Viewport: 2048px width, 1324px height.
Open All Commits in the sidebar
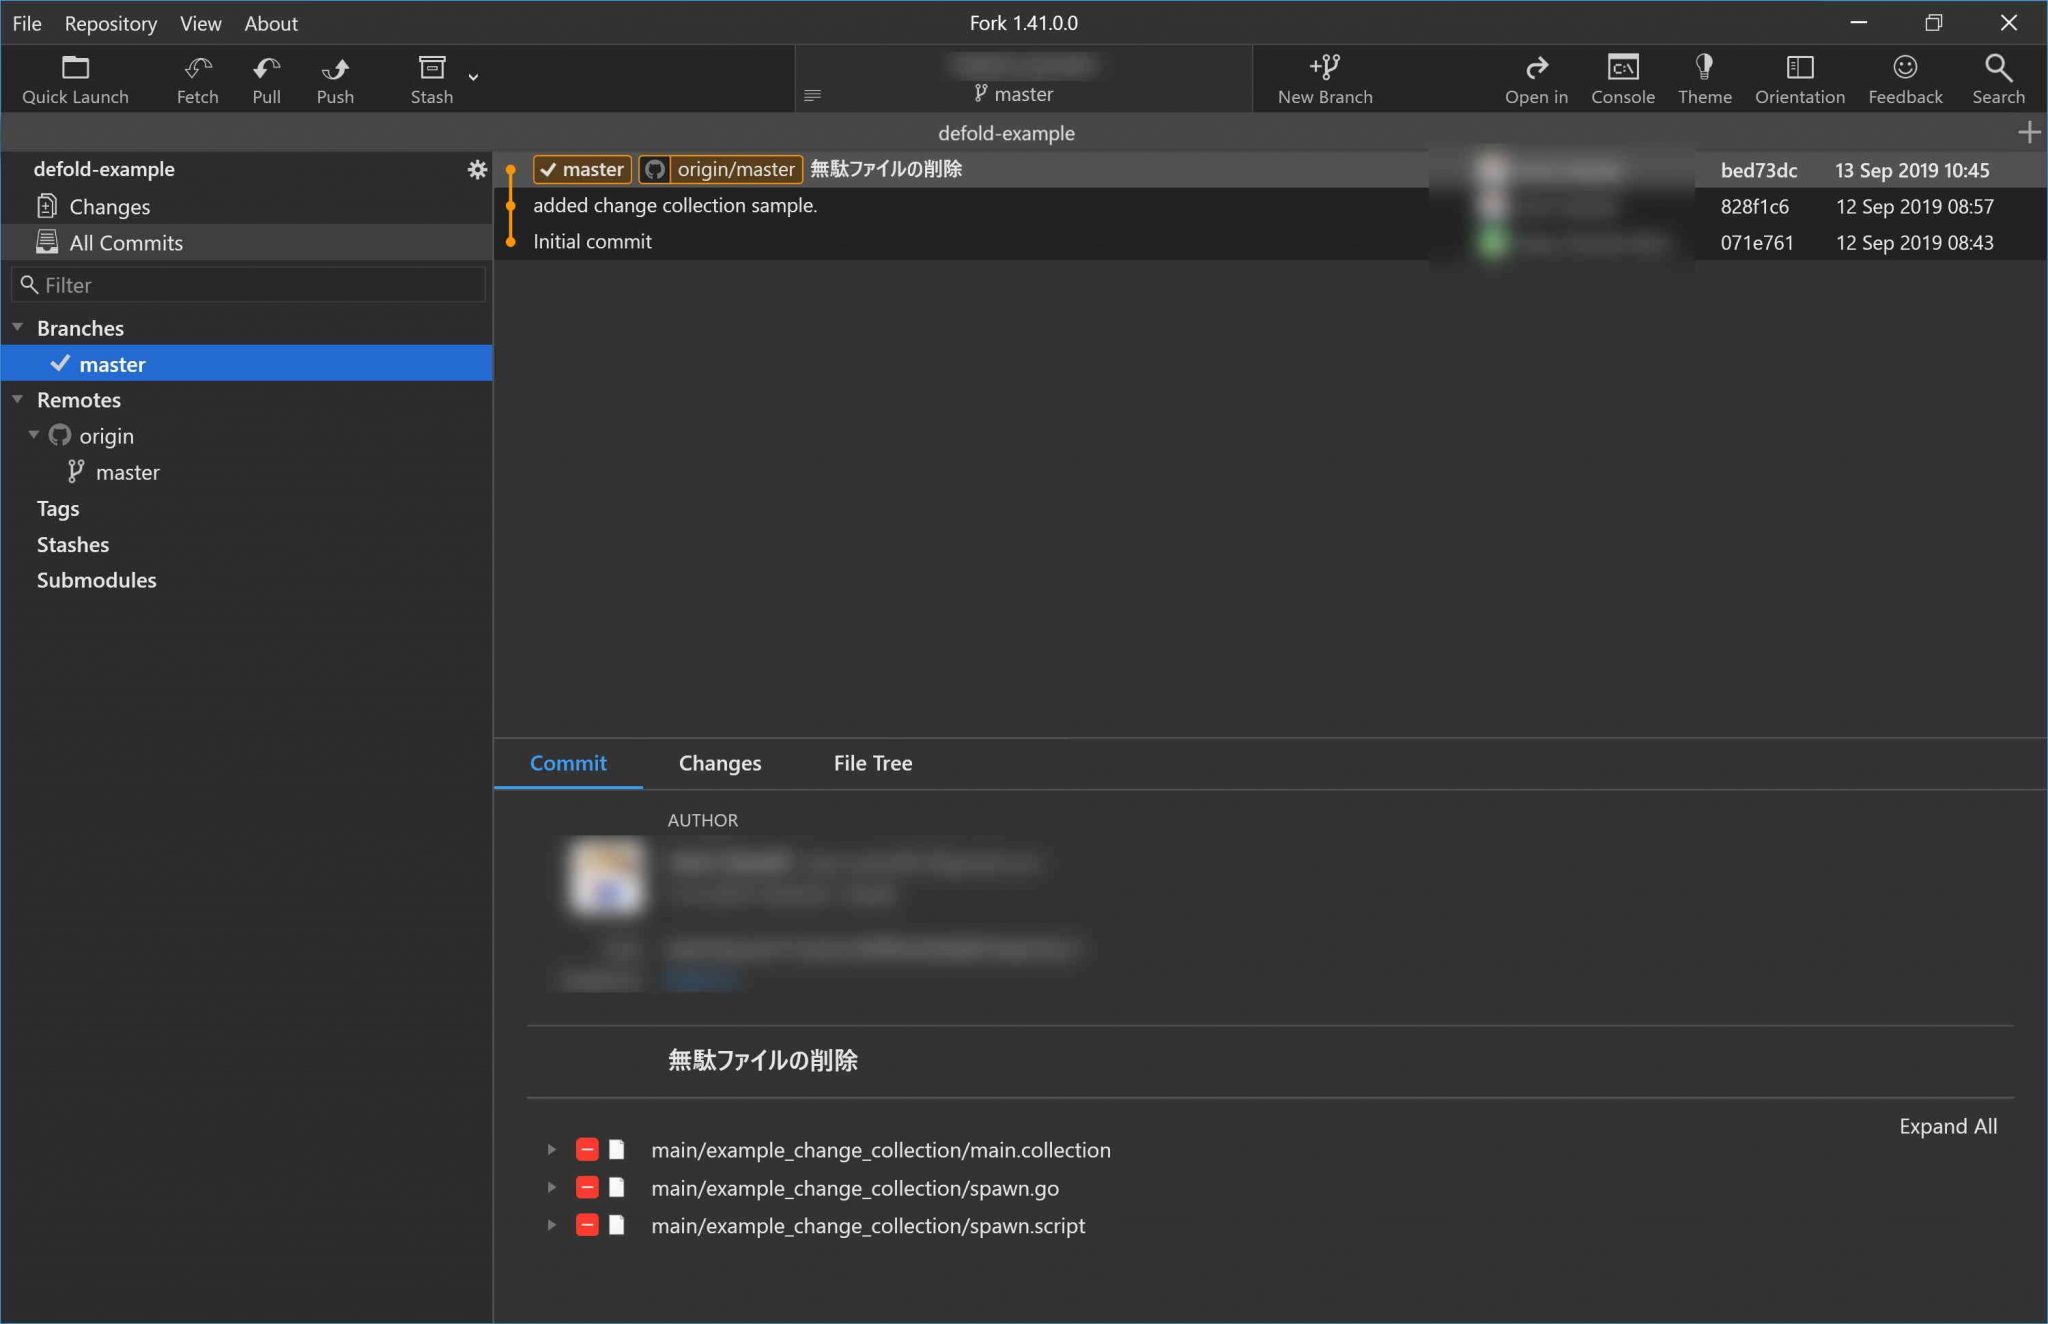(126, 243)
